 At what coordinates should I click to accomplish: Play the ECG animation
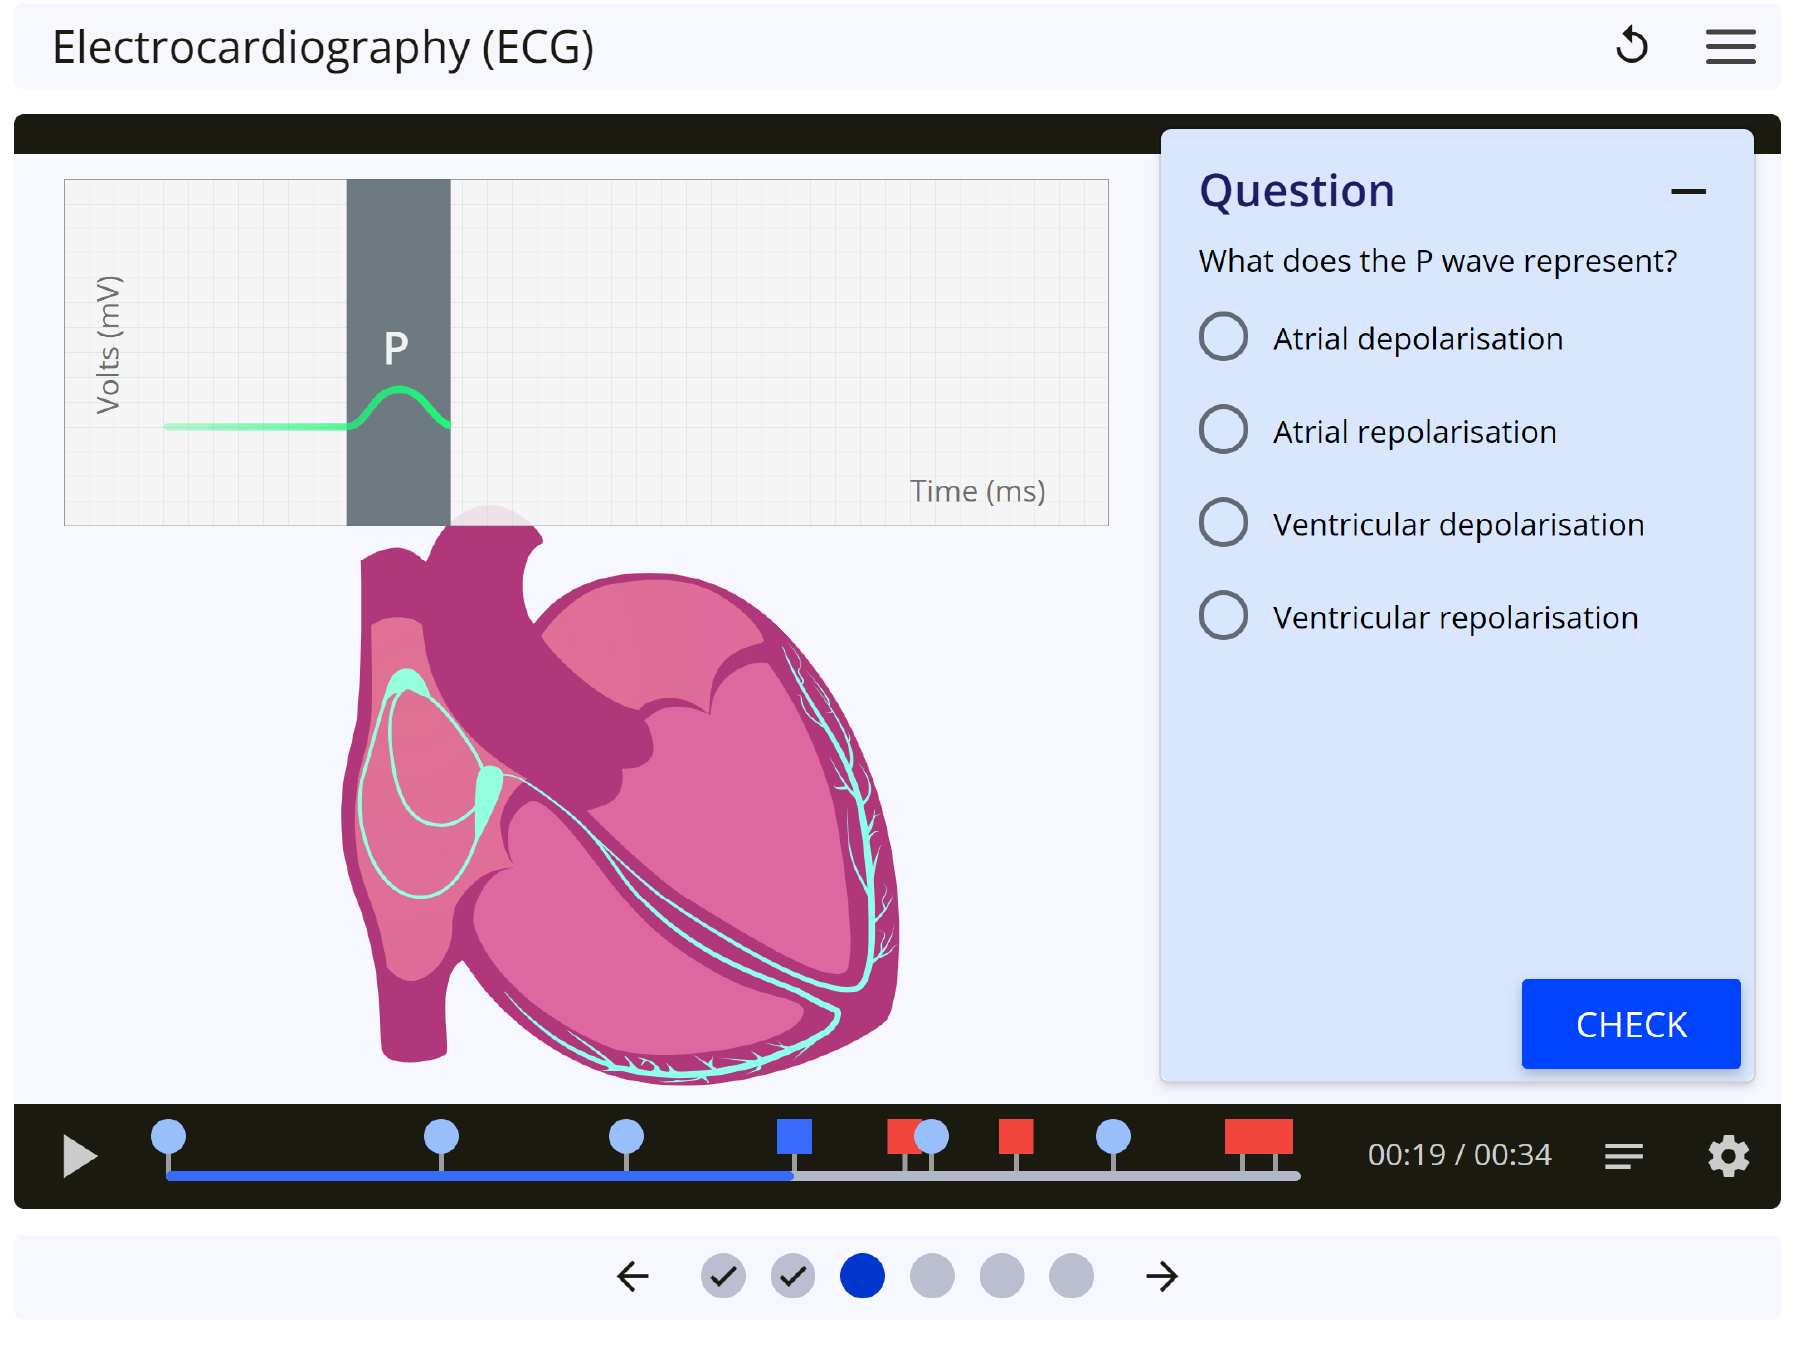tap(79, 1156)
